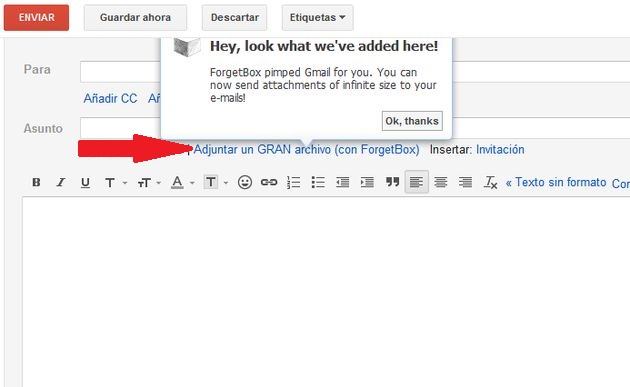This screenshot has height=387, width=630.
Task: Align text to the left
Action: pos(417,182)
